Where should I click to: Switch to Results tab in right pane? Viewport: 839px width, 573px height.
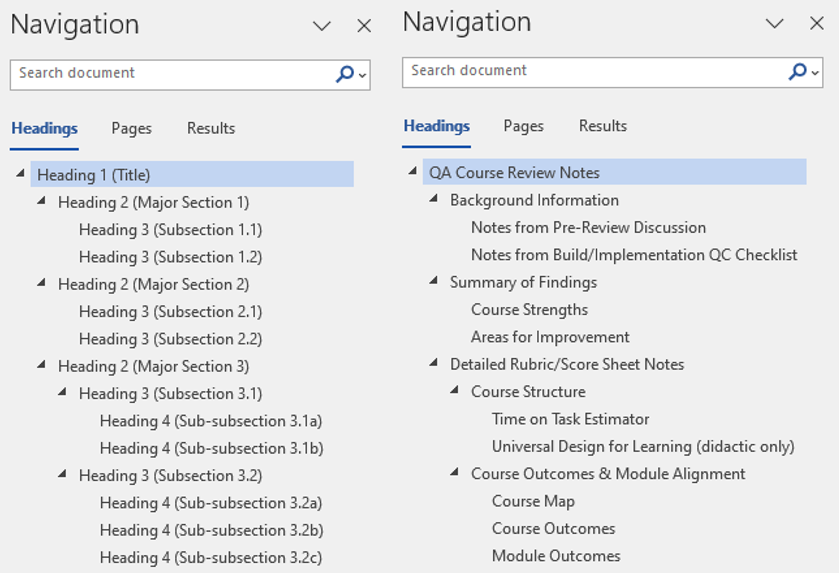click(x=602, y=126)
